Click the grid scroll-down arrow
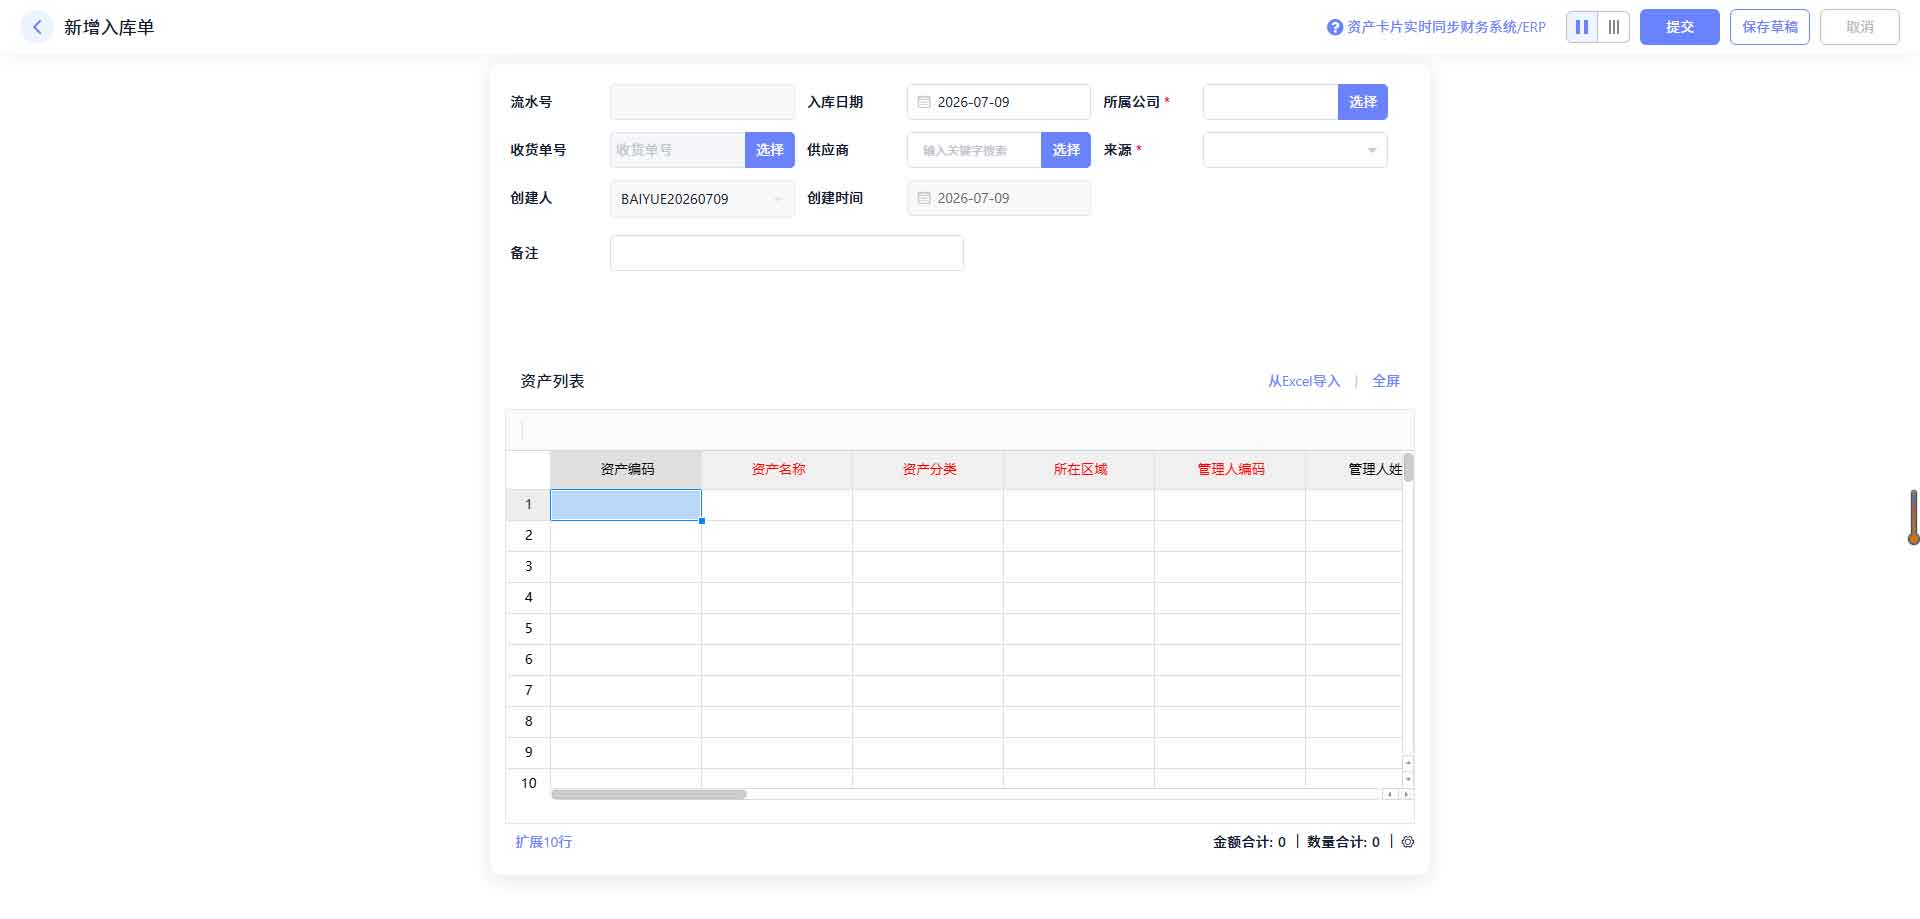The height and width of the screenshot is (919, 1920). pyautogui.click(x=1408, y=779)
